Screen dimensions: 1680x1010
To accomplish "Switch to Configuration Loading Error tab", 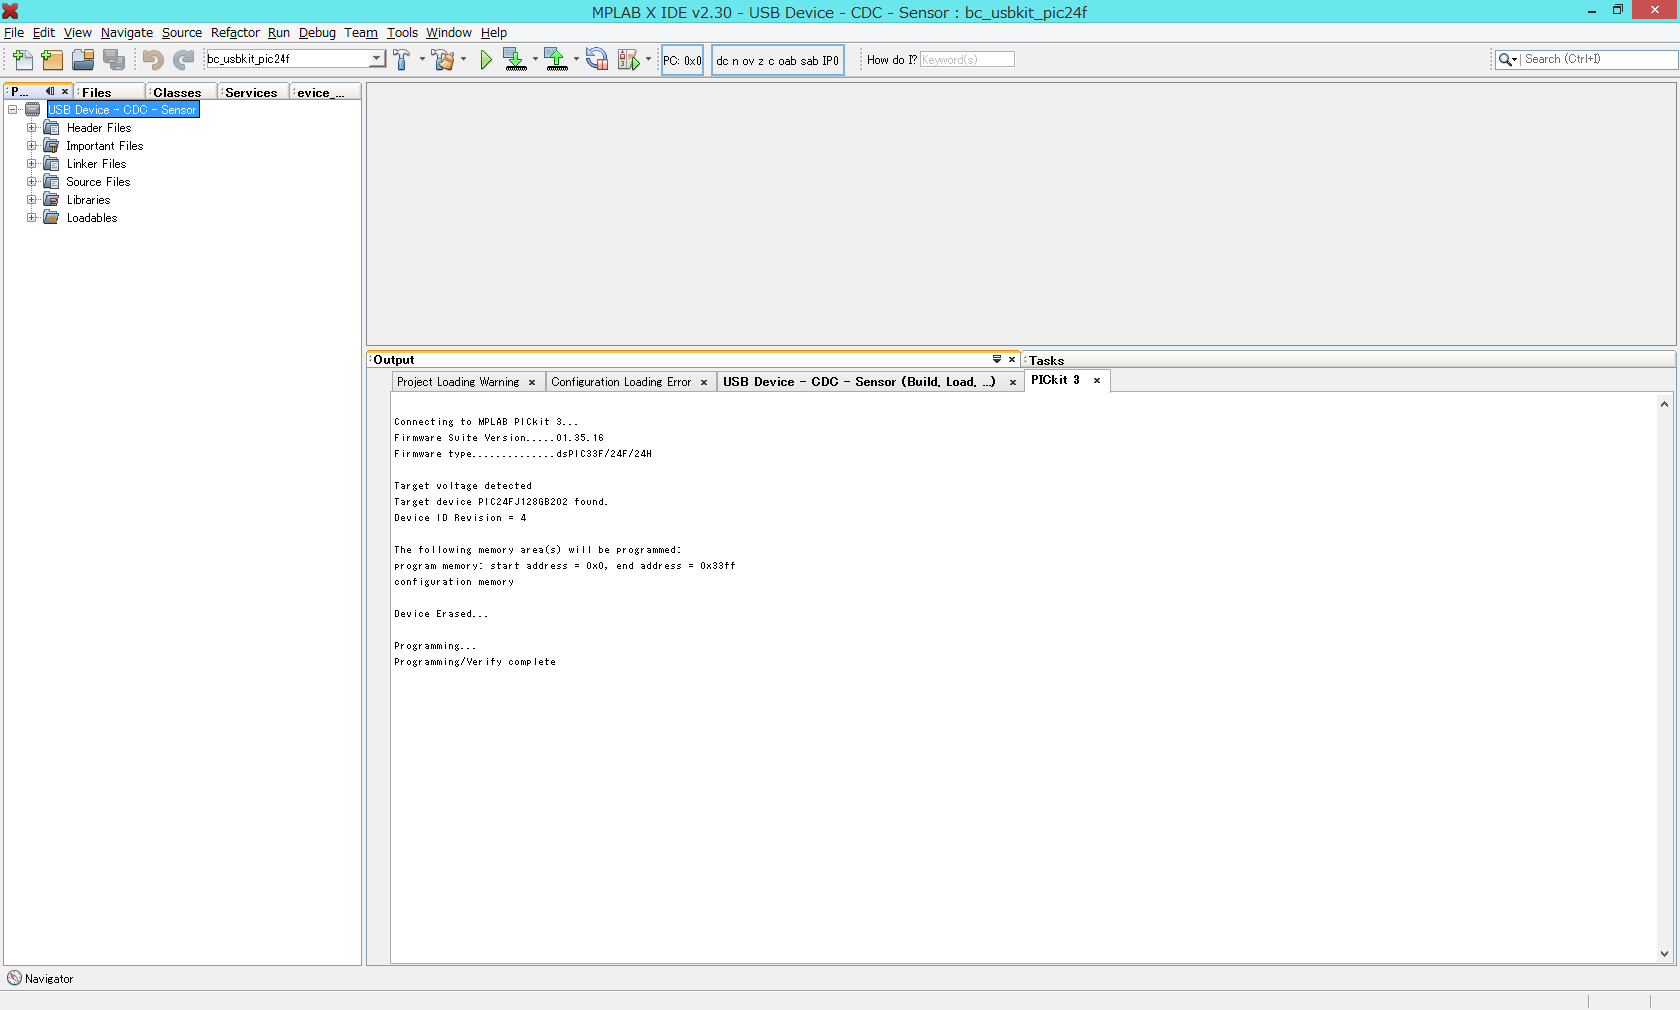I will pos(621,382).
